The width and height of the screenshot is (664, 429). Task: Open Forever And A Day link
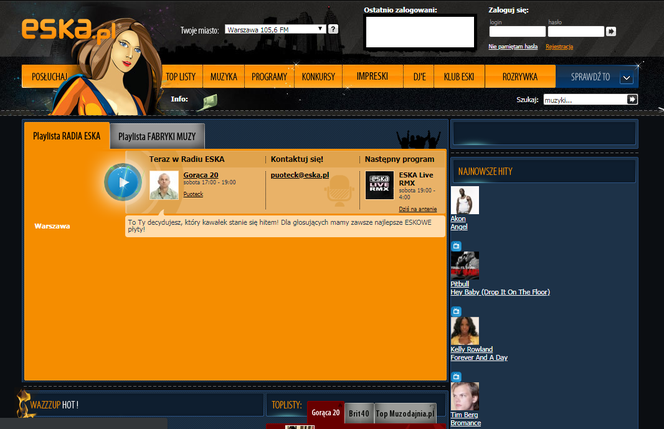click(479, 357)
